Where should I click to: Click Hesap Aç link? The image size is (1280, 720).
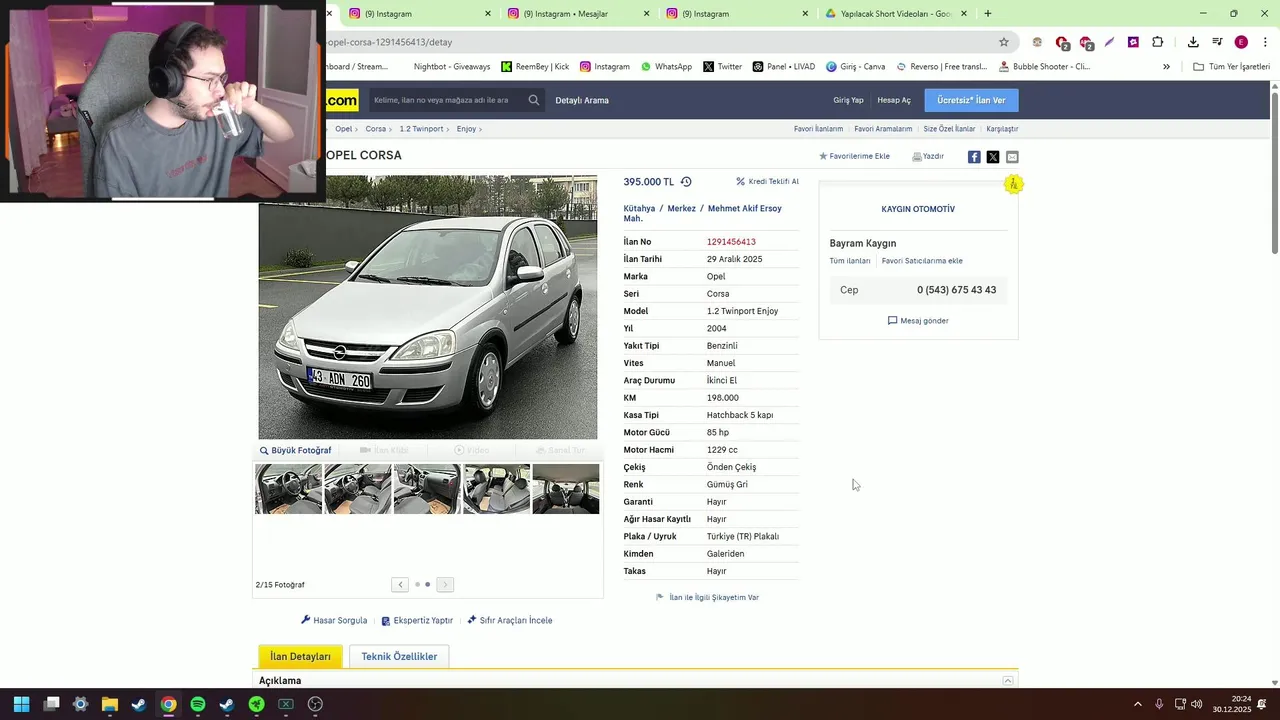click(x=894, y=100)
